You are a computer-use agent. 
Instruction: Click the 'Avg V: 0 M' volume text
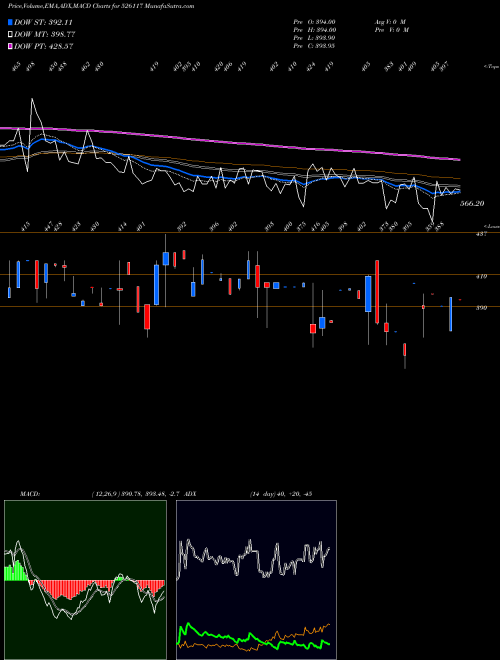[390, 22]
